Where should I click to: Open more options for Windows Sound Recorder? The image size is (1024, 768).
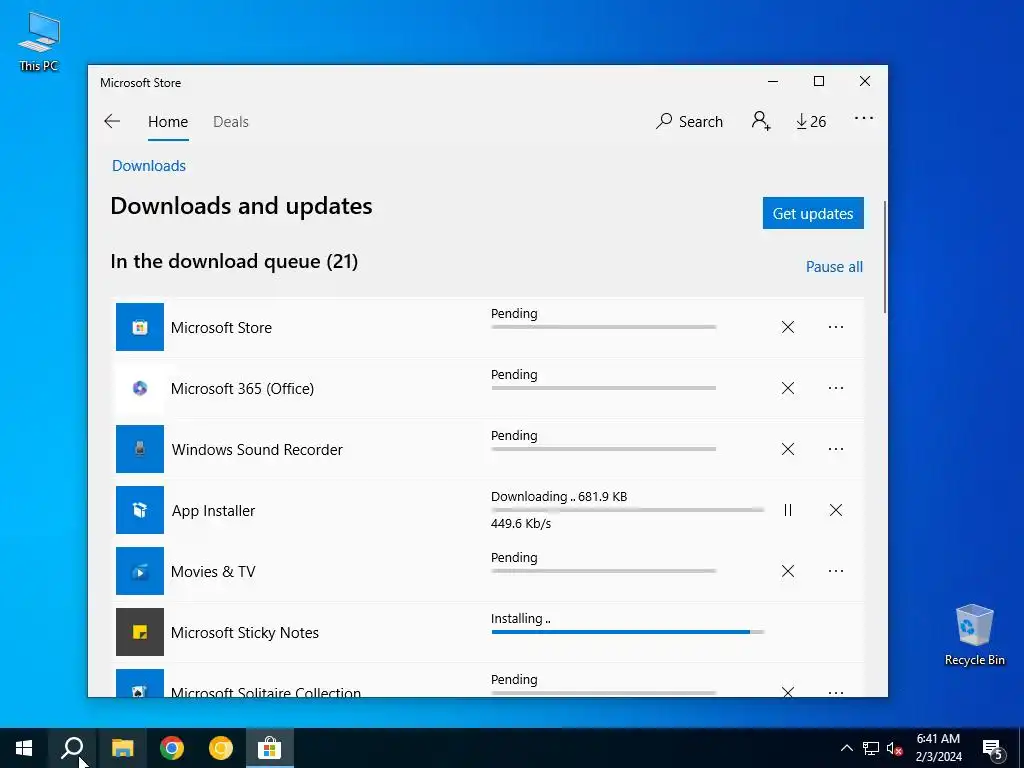pos(836,449)
